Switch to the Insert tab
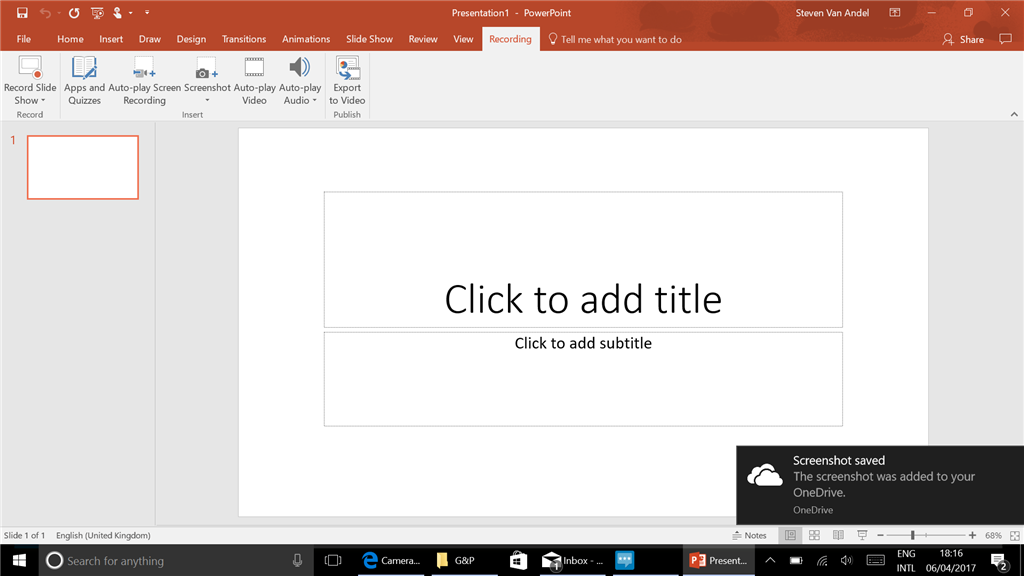1024x576 pixels. tap(111, 39)
